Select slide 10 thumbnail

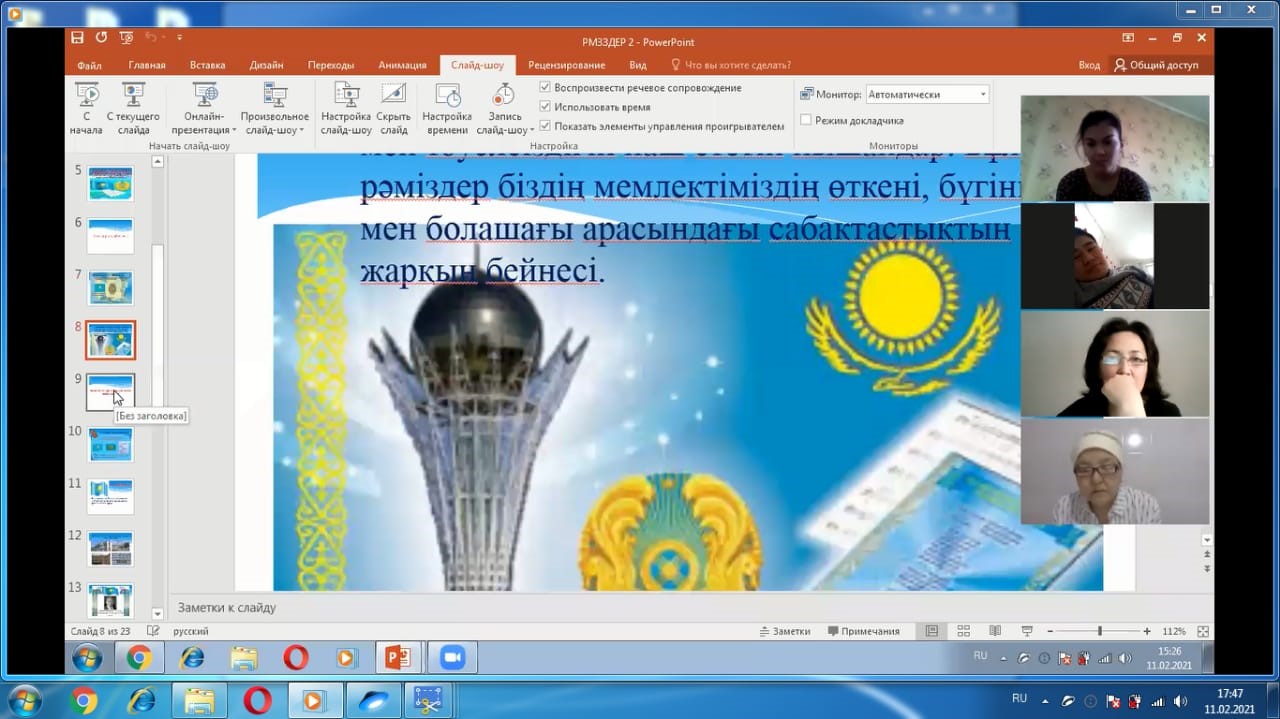110,444
